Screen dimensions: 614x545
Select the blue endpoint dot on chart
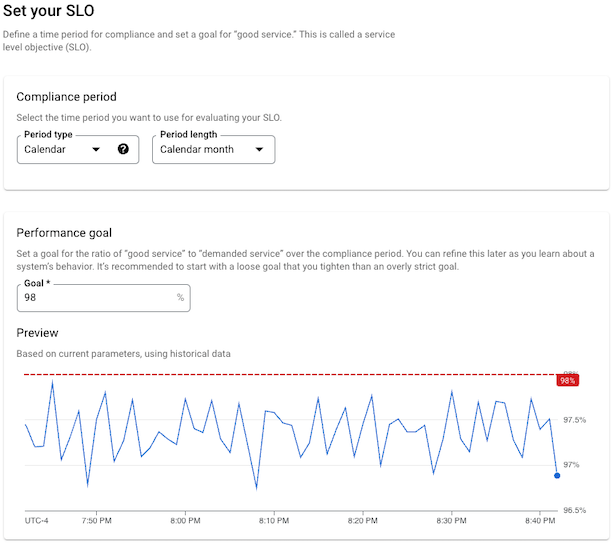coord(557,475)
